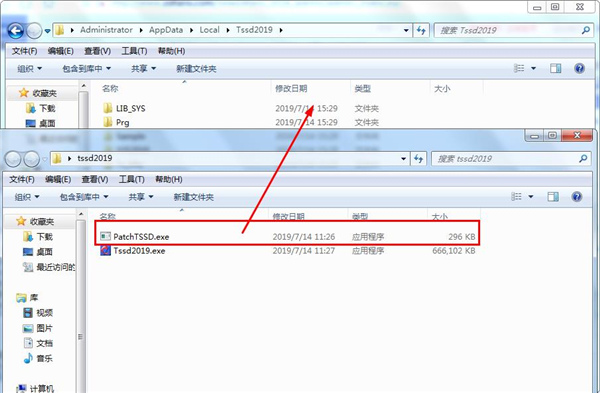Select 桌面 in back window sidebar

41,123
